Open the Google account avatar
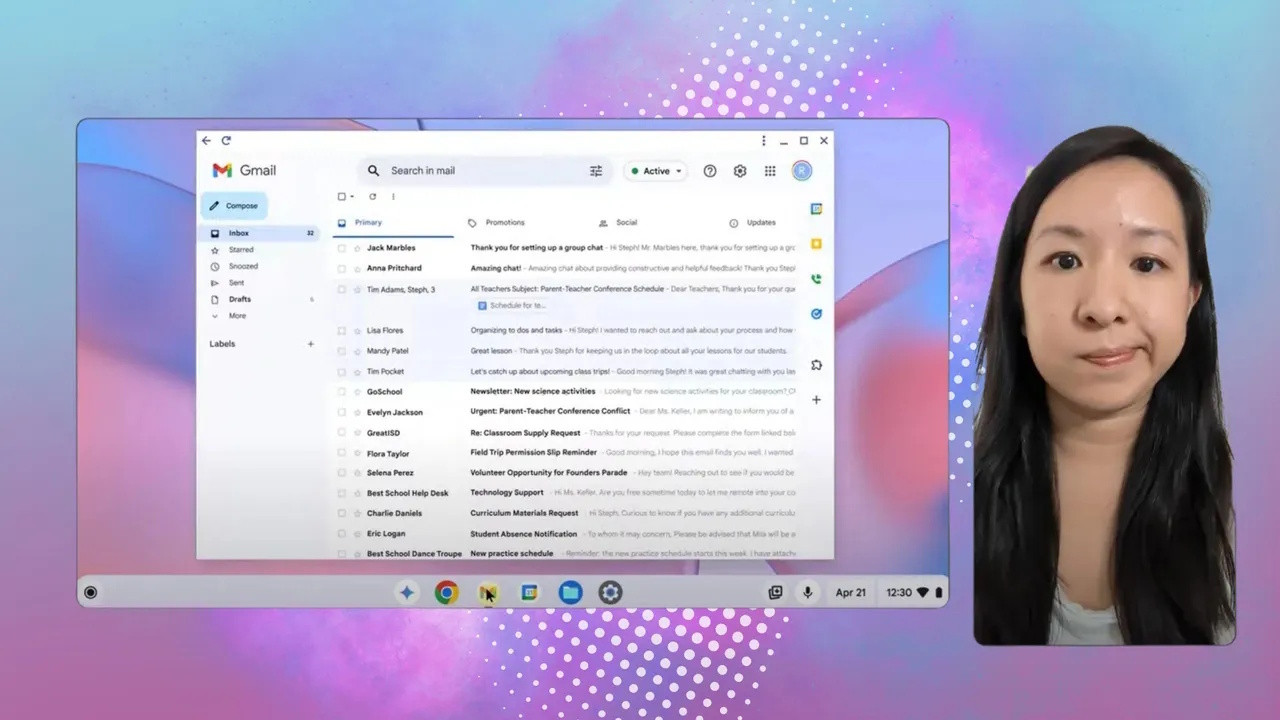The image size is (1280, 720). (802, 171)
